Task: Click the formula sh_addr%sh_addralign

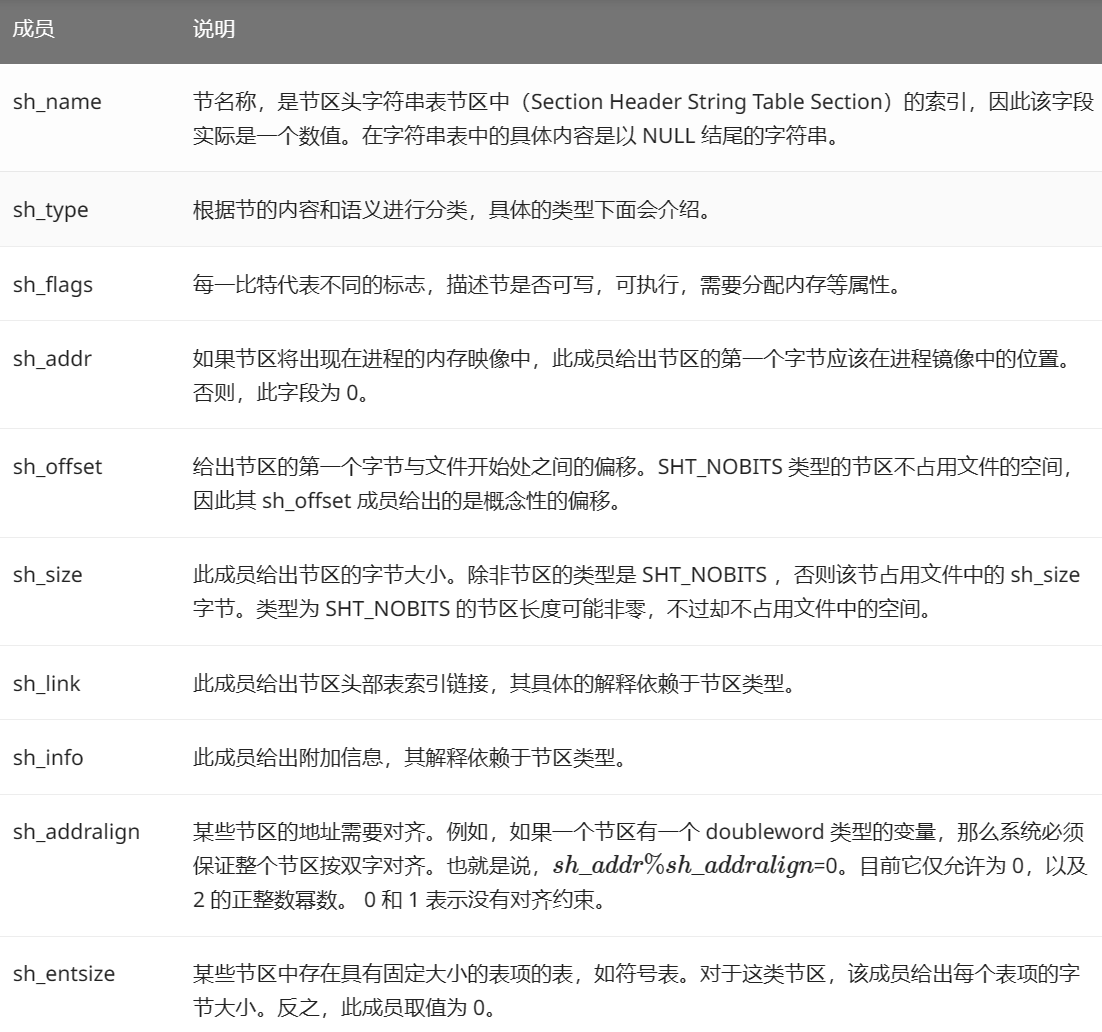Action: 683,866
